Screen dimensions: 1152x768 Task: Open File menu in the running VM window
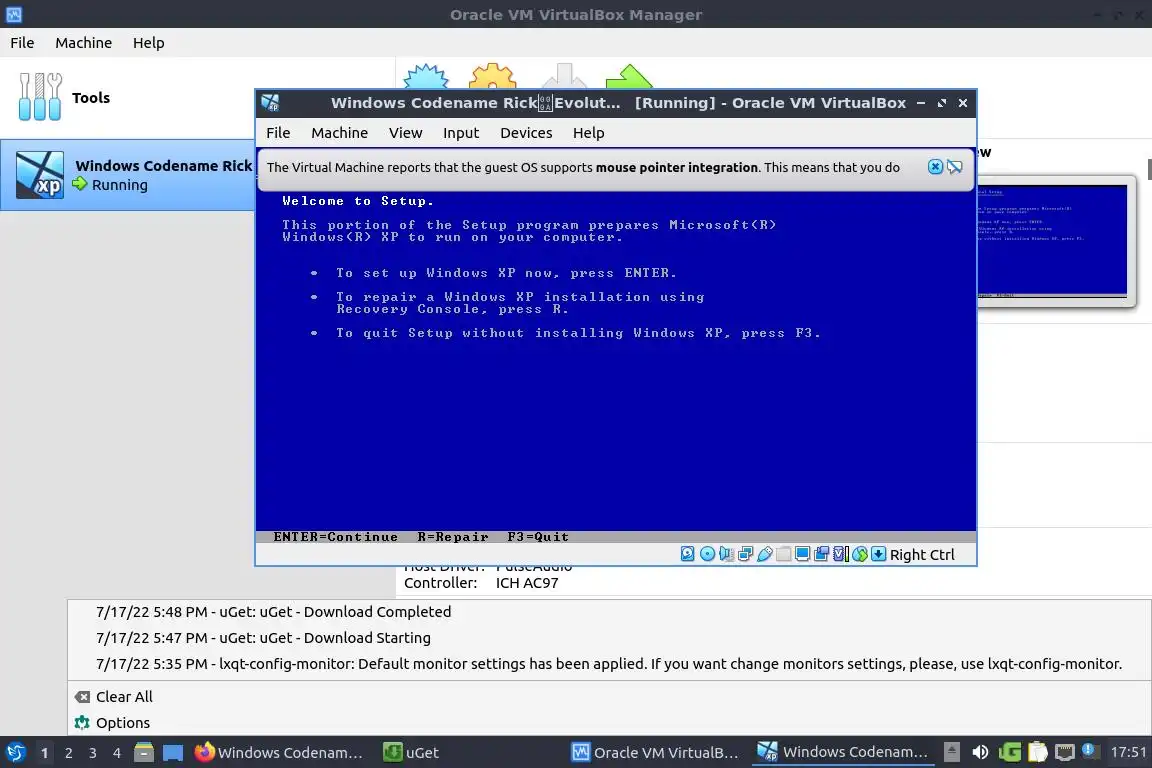(278, 133)
